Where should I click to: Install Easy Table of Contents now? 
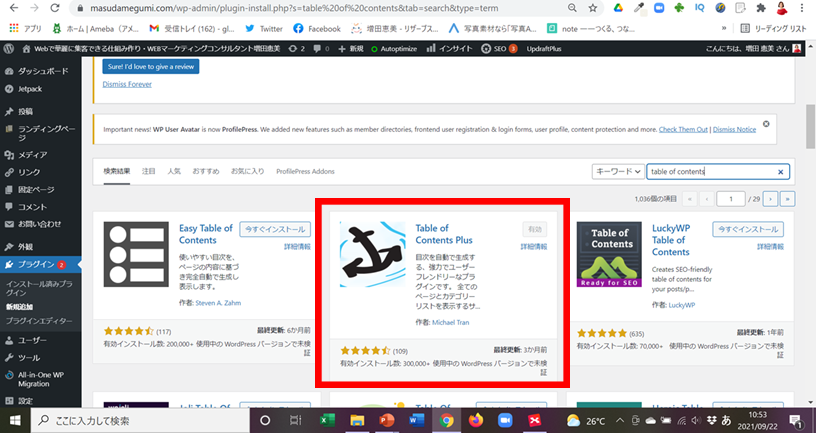[275, 229]
